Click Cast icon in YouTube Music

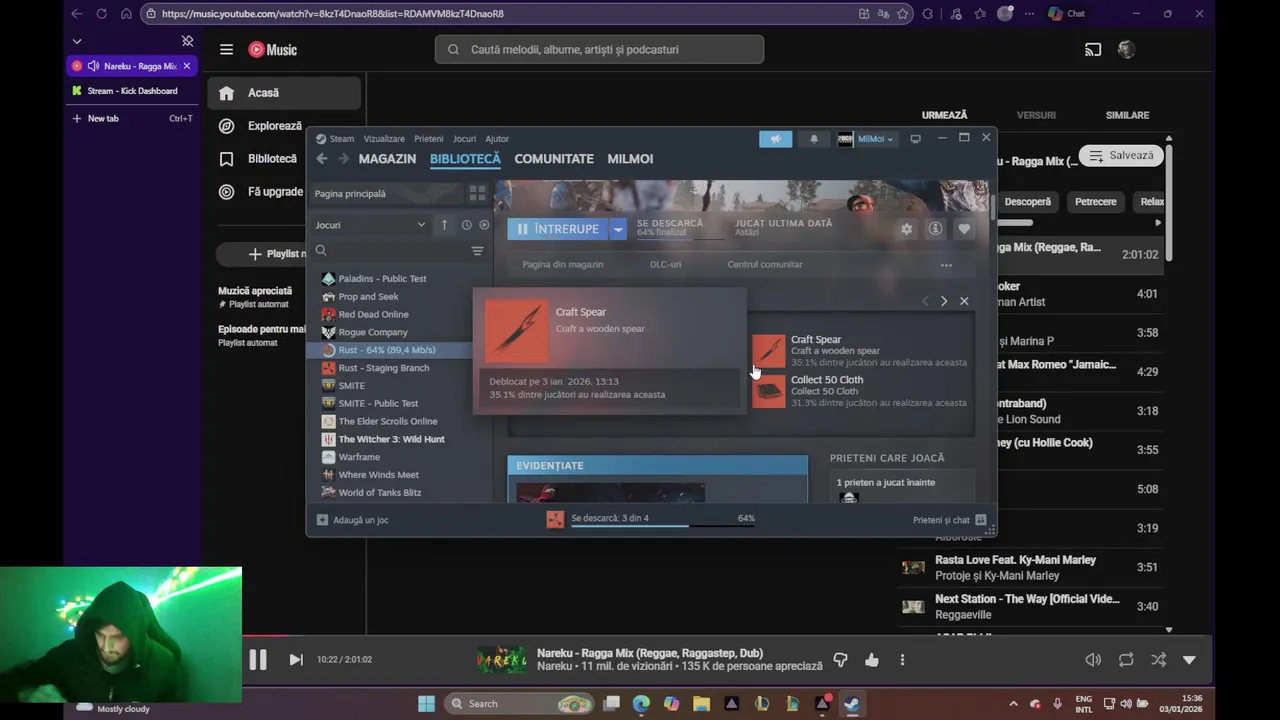tap(1093, 50)
